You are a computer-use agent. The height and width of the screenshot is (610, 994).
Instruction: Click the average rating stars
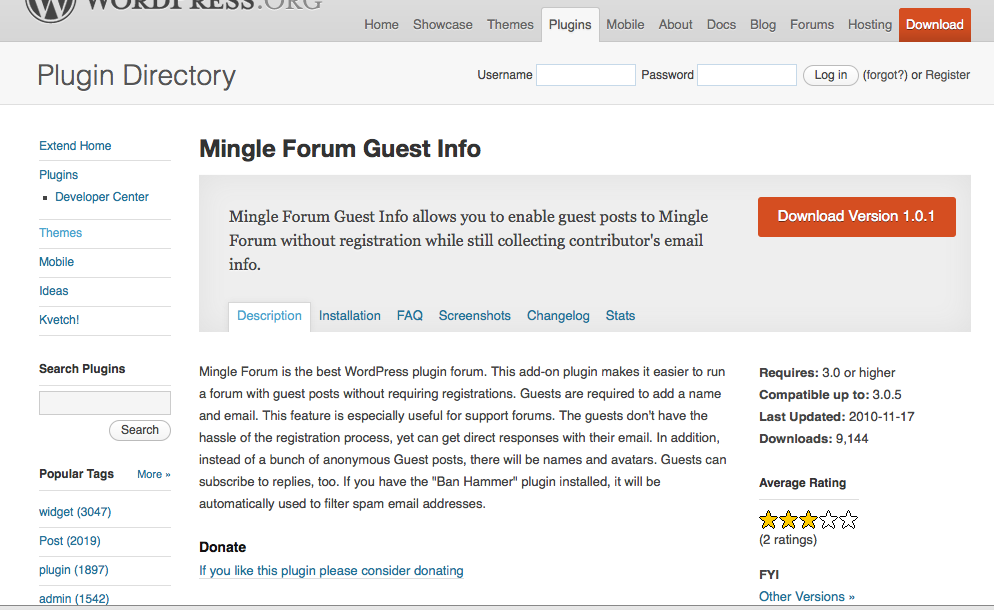point(808,520)
